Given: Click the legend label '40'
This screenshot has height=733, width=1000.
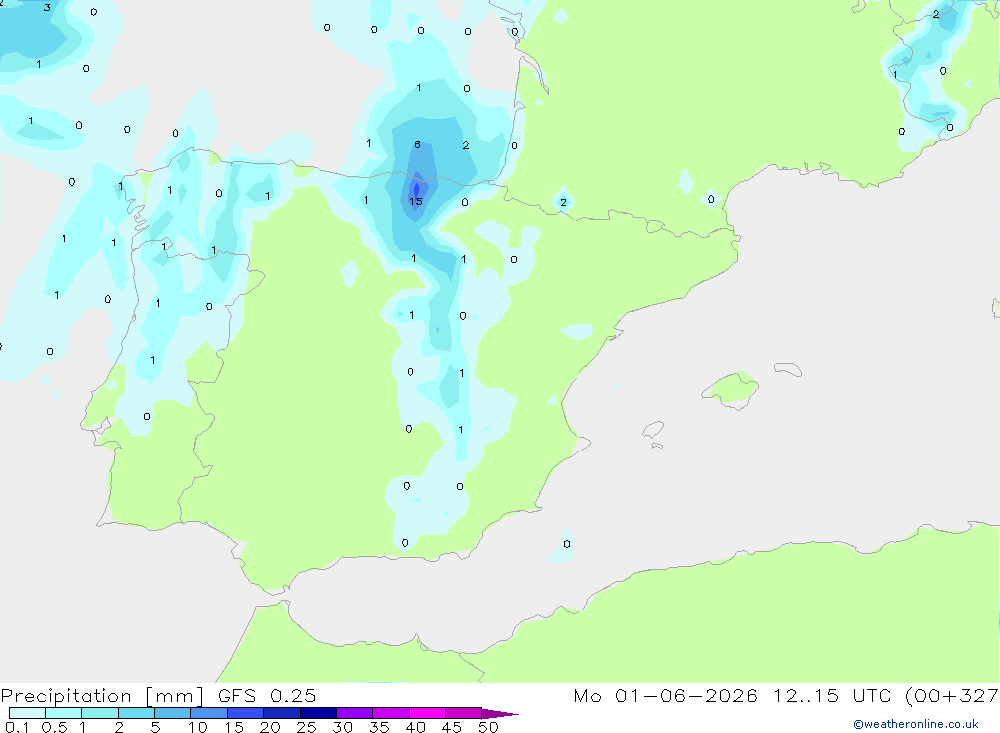Looking at the screenshot, I should (415, 727).
